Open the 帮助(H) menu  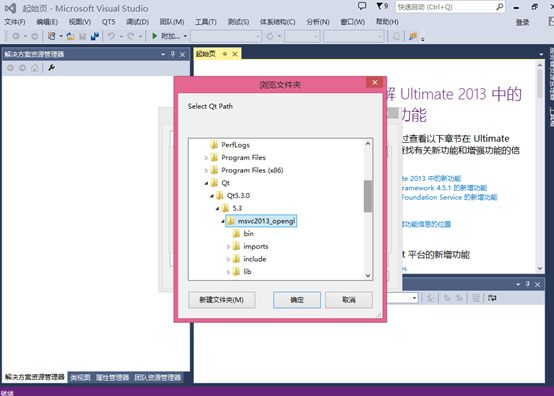[387, 22]
